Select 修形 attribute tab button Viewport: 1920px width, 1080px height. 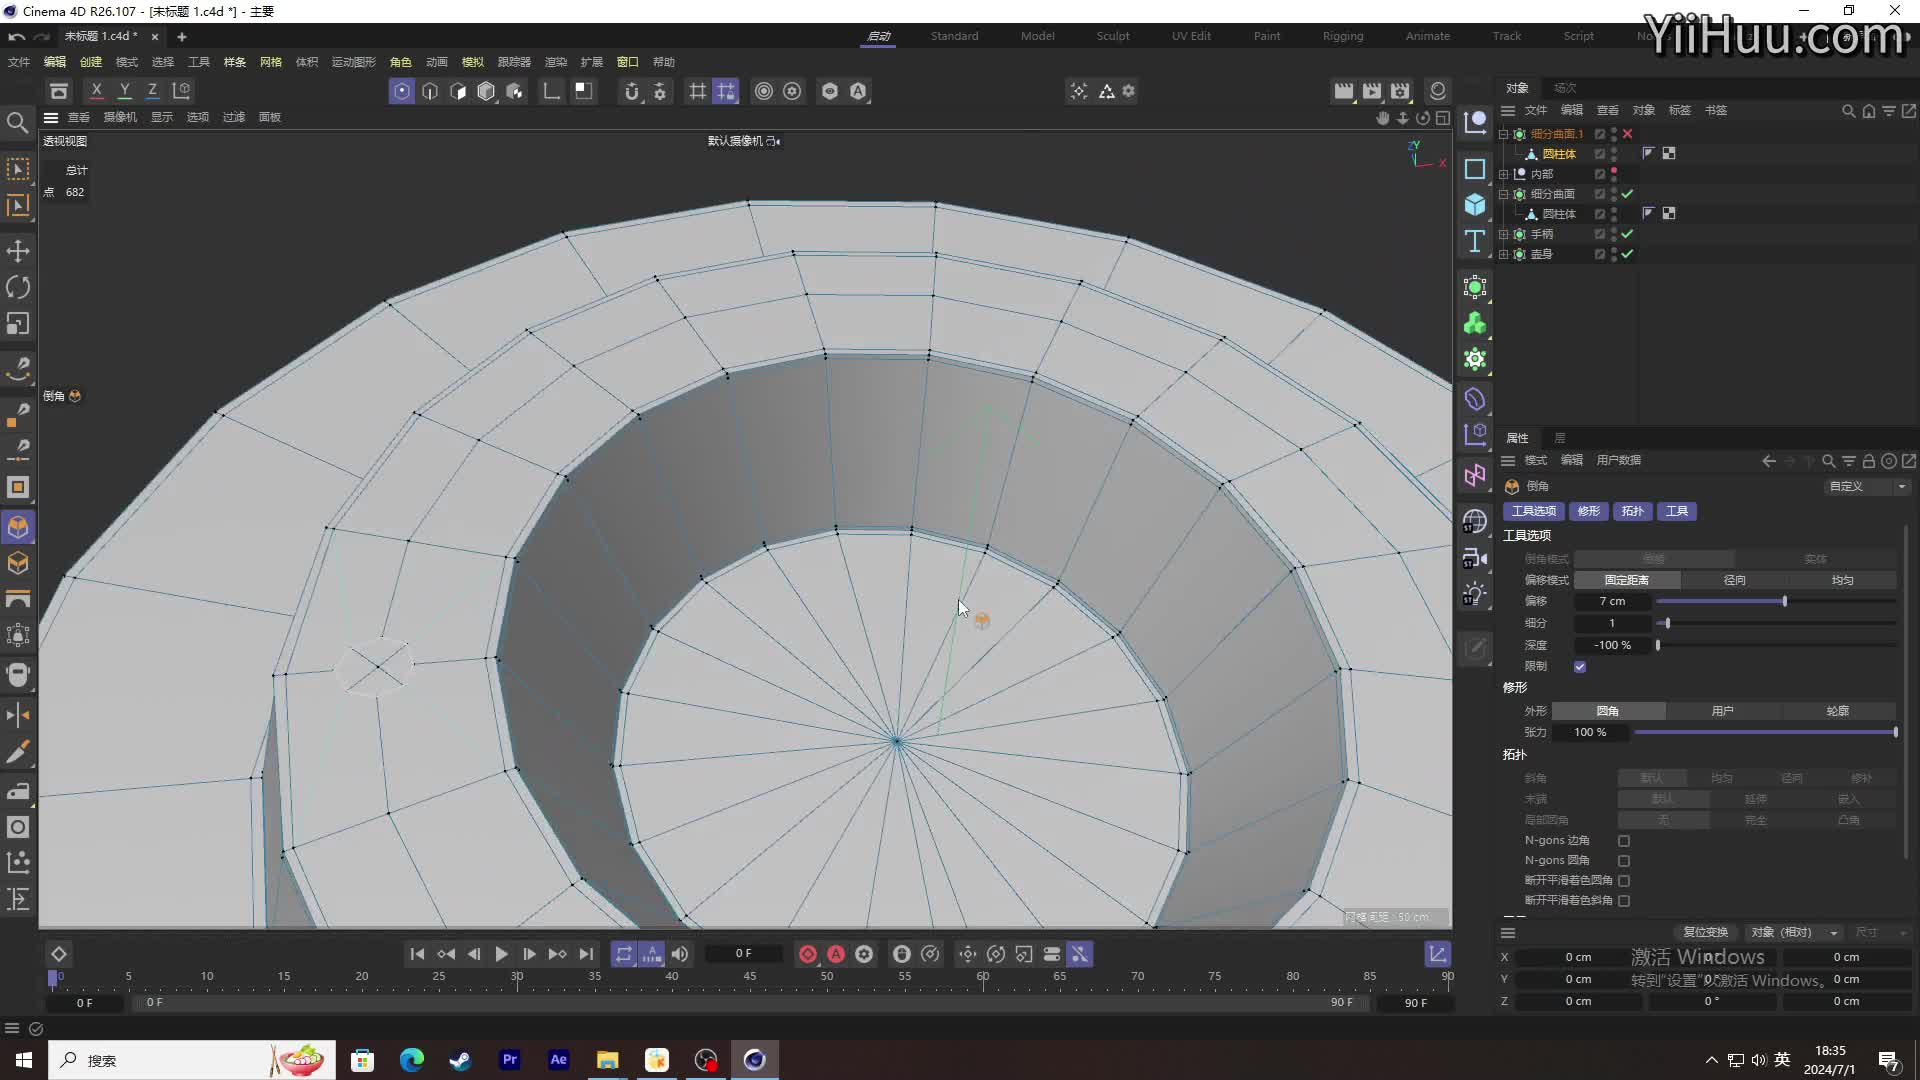[1589, 512]
